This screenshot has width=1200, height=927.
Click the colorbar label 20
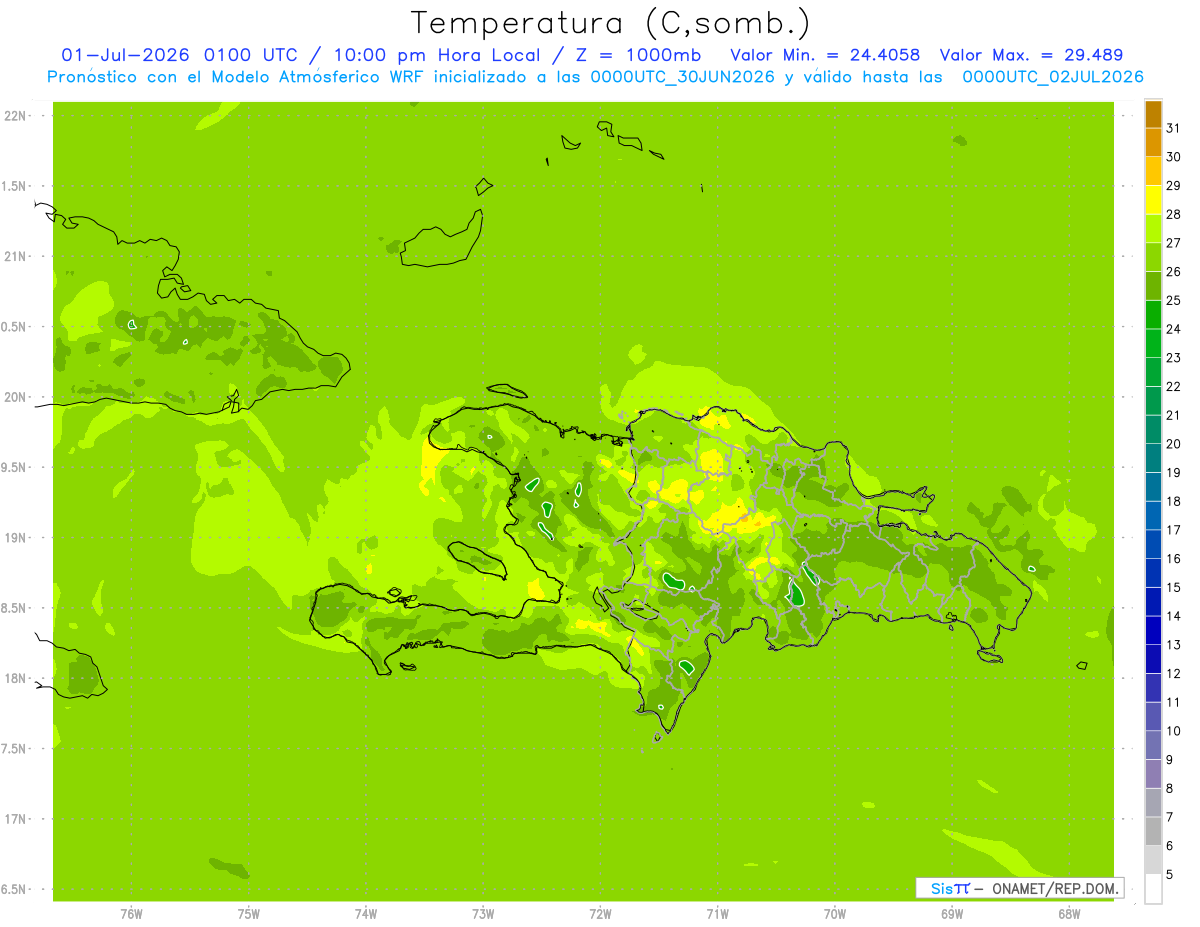pos(1174,444)
